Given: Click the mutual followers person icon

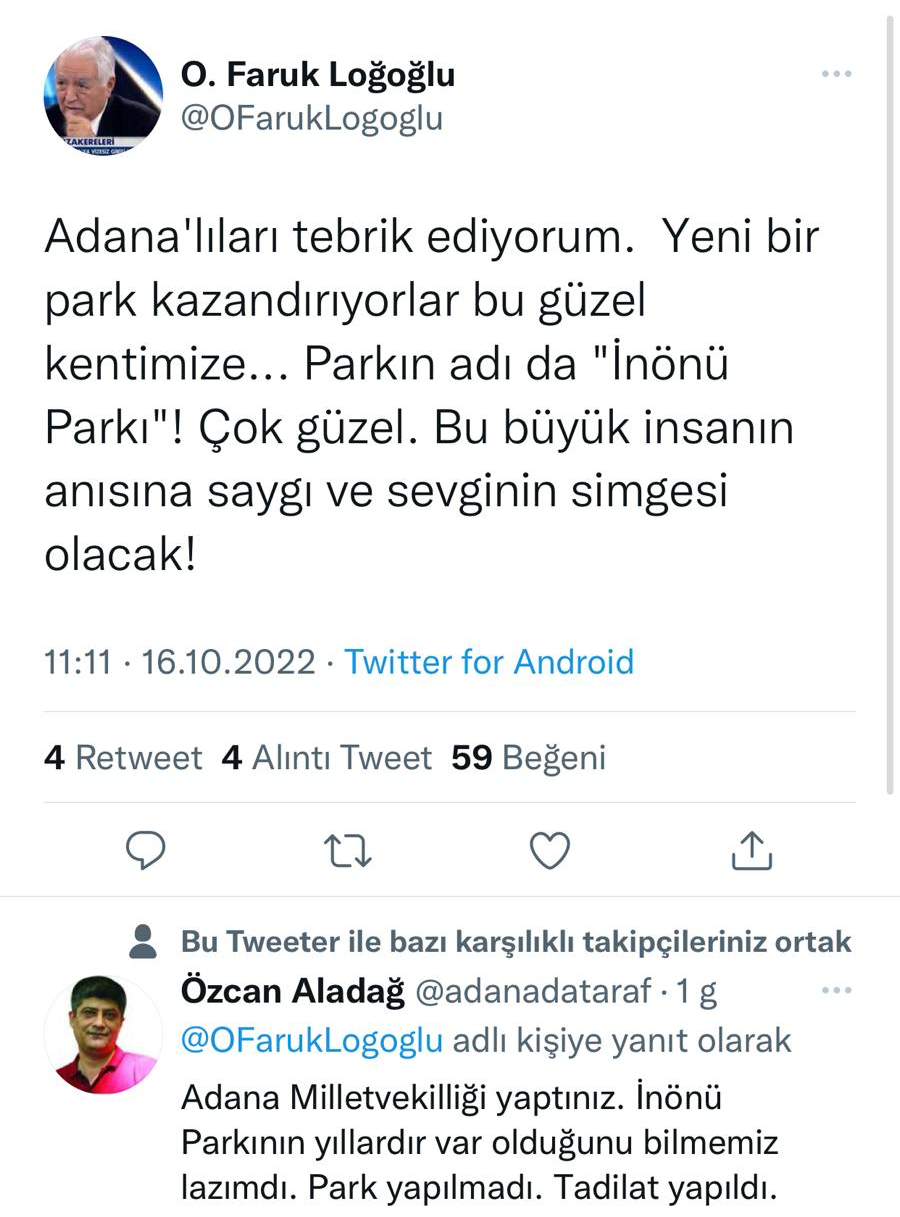Looking at the screenshot, I should (144, 941).
